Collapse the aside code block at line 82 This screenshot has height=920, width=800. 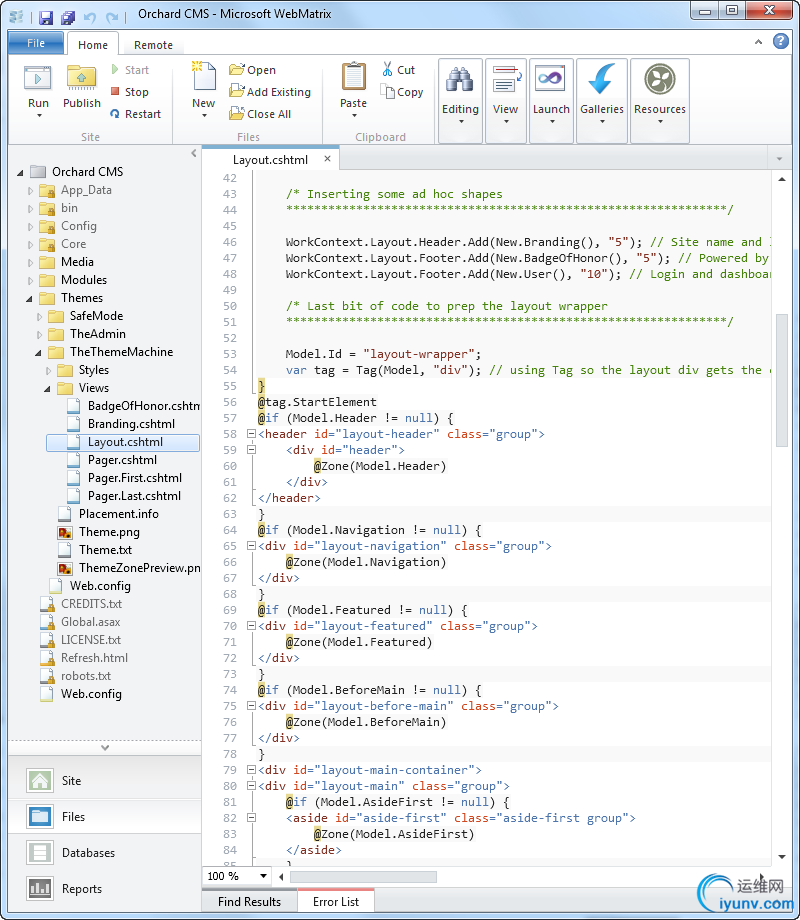251,817
